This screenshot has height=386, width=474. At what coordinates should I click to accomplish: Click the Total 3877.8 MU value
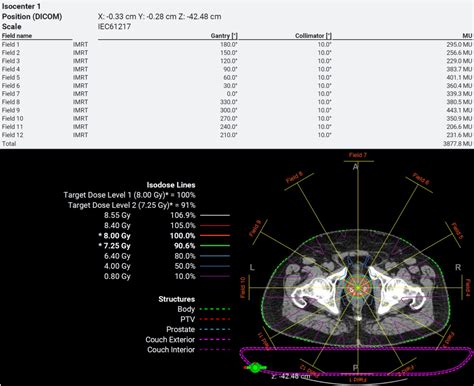(x=458, y=144)
